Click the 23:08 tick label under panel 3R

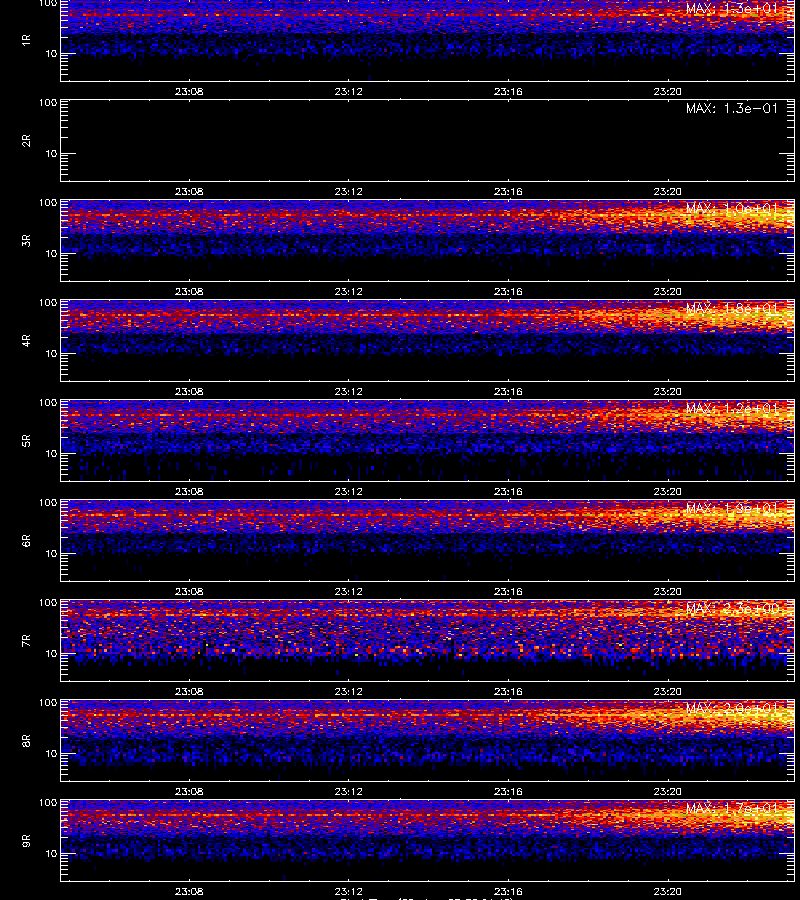[x=189, y=291]
